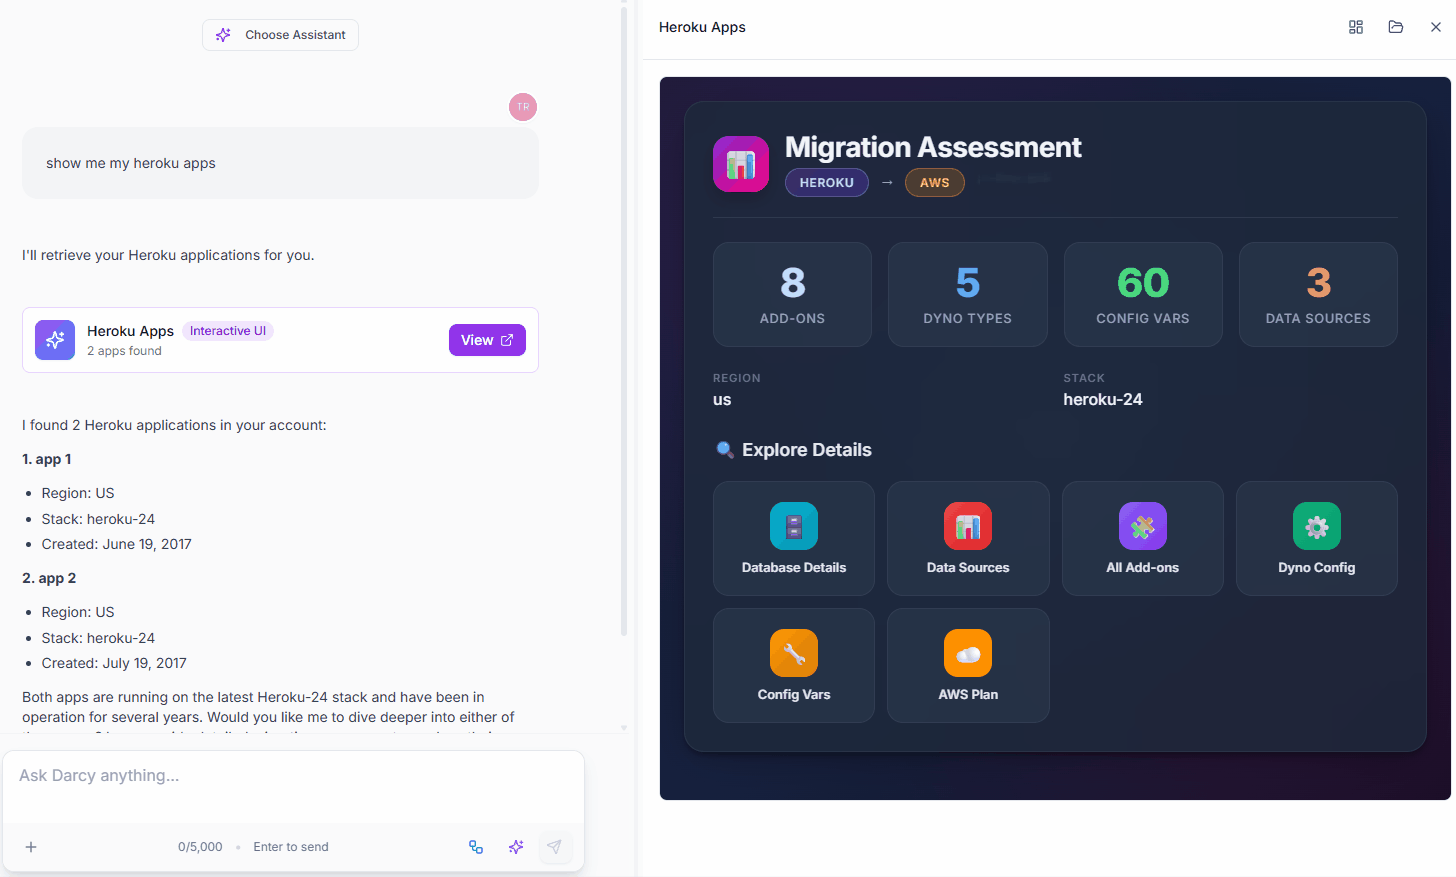Click the HEROKU source badge

point(826,183)
